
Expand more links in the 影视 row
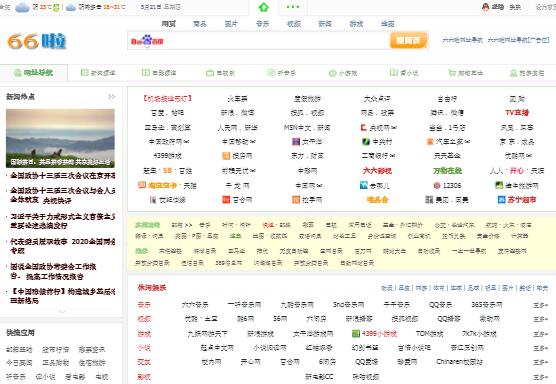tap(540, 376)
